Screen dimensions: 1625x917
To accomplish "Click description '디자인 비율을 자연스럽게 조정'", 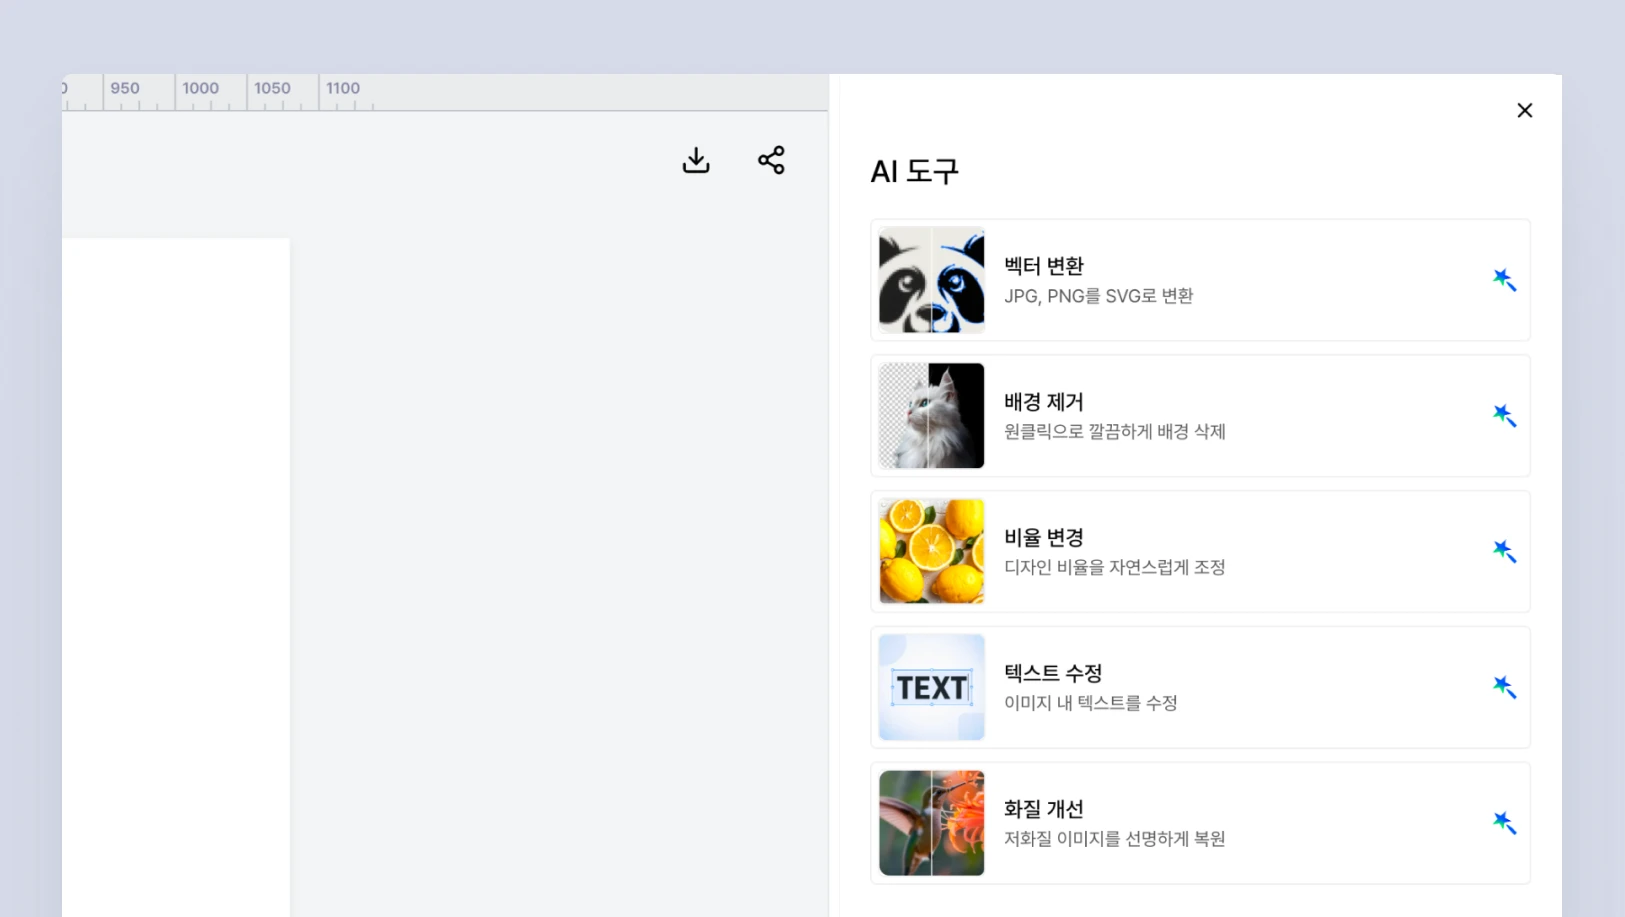I will coord(1115,567).
